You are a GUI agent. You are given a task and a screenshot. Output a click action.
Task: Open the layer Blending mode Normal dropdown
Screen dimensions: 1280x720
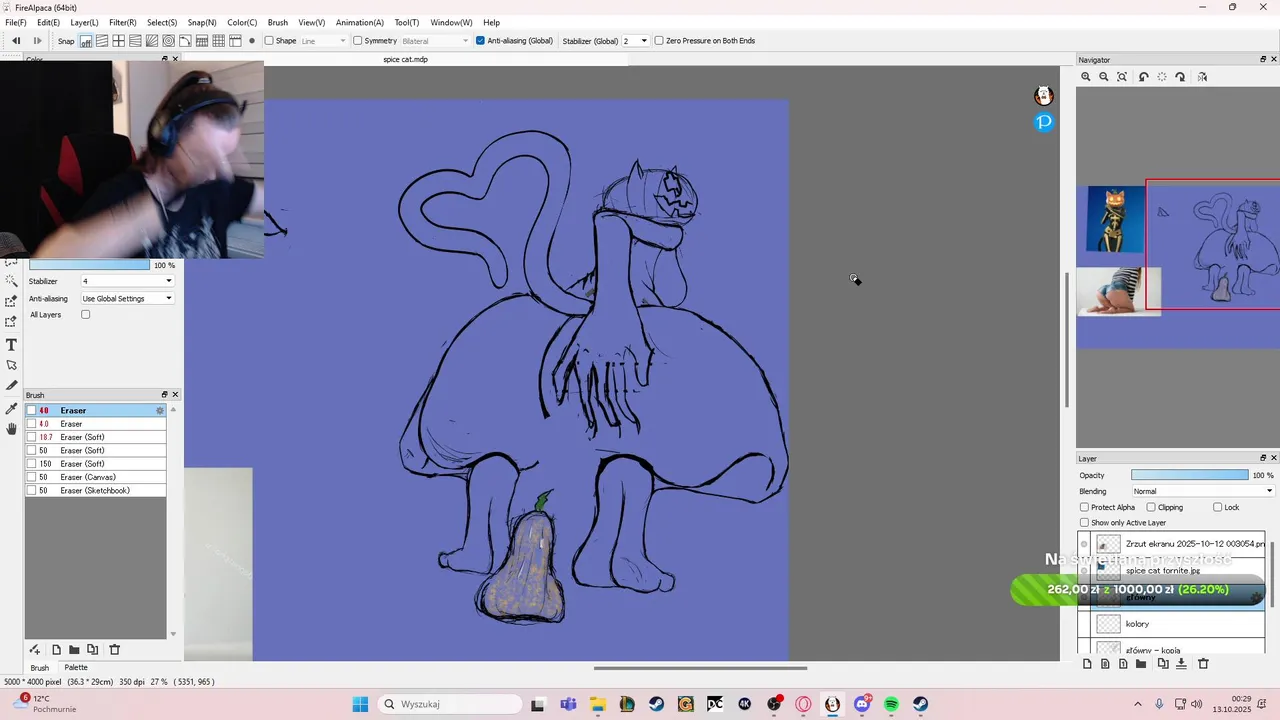tap(1203, 492)
